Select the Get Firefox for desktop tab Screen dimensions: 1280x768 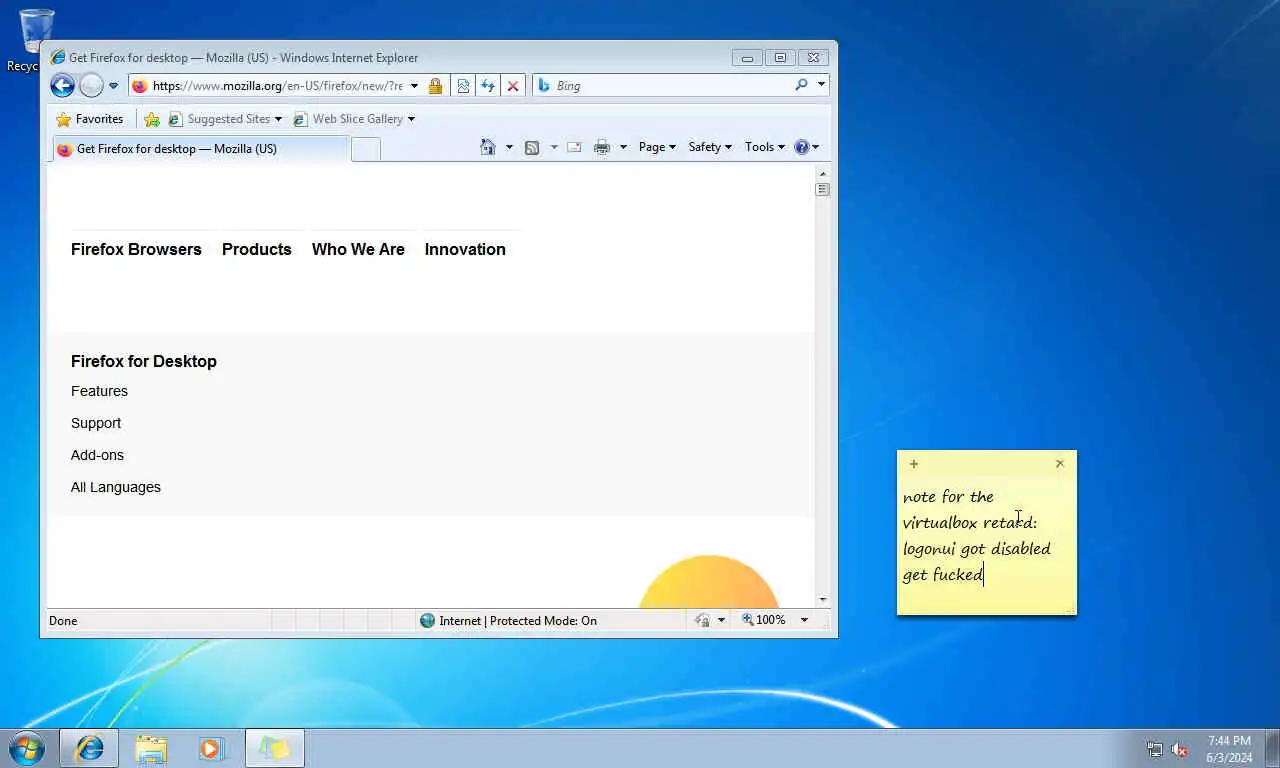click(x=200, y=149)
